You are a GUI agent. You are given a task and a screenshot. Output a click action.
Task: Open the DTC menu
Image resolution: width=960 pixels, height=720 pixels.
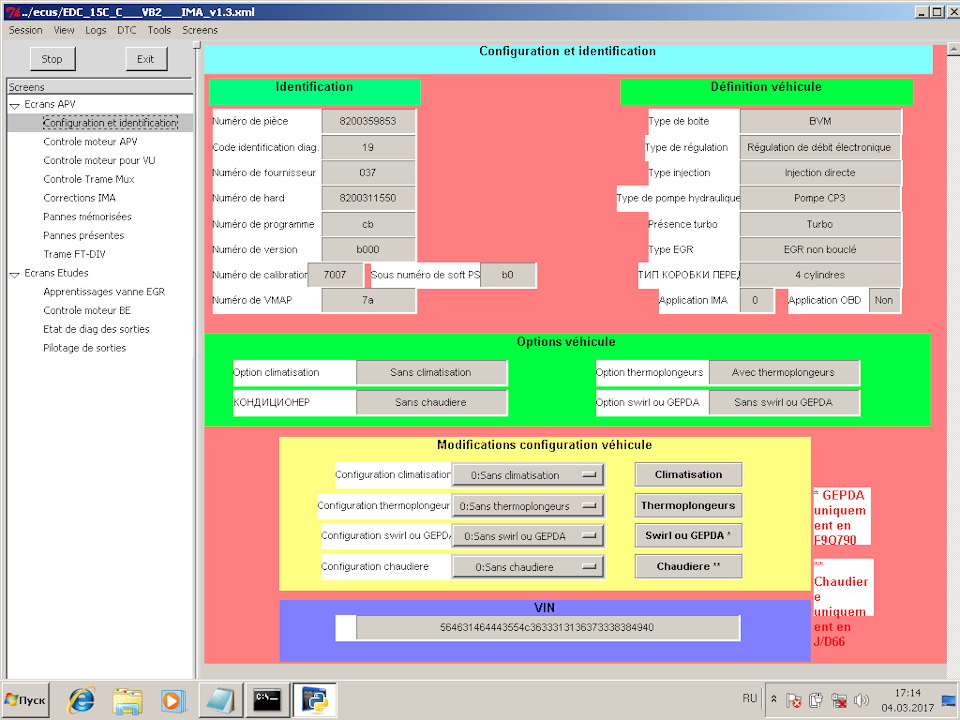[127, 30]
